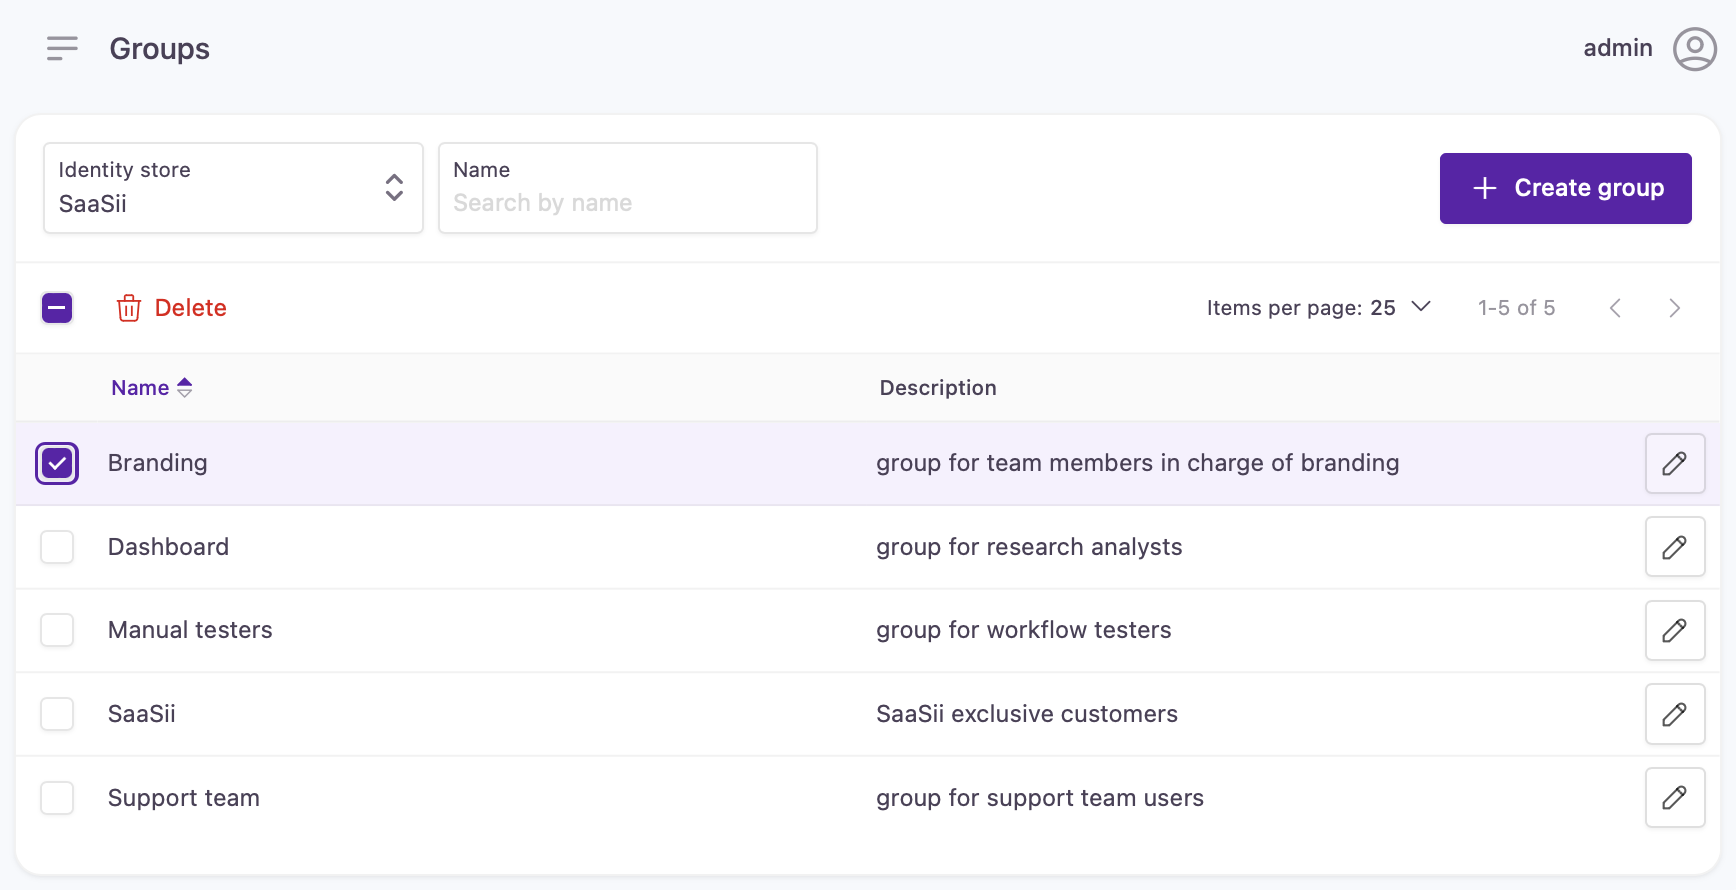Uncheck the Branding group checkbox
Screen dimensions: 1736x890
tap(57, 463)
